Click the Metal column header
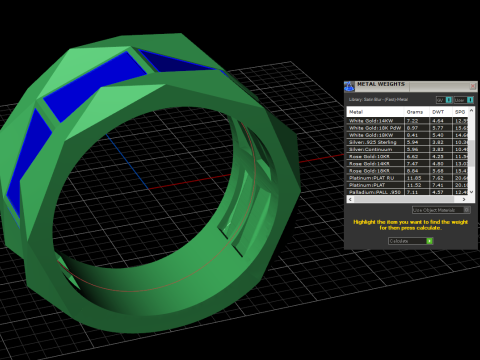This screenshot has height=360, width=480. [x=376, y=112]
